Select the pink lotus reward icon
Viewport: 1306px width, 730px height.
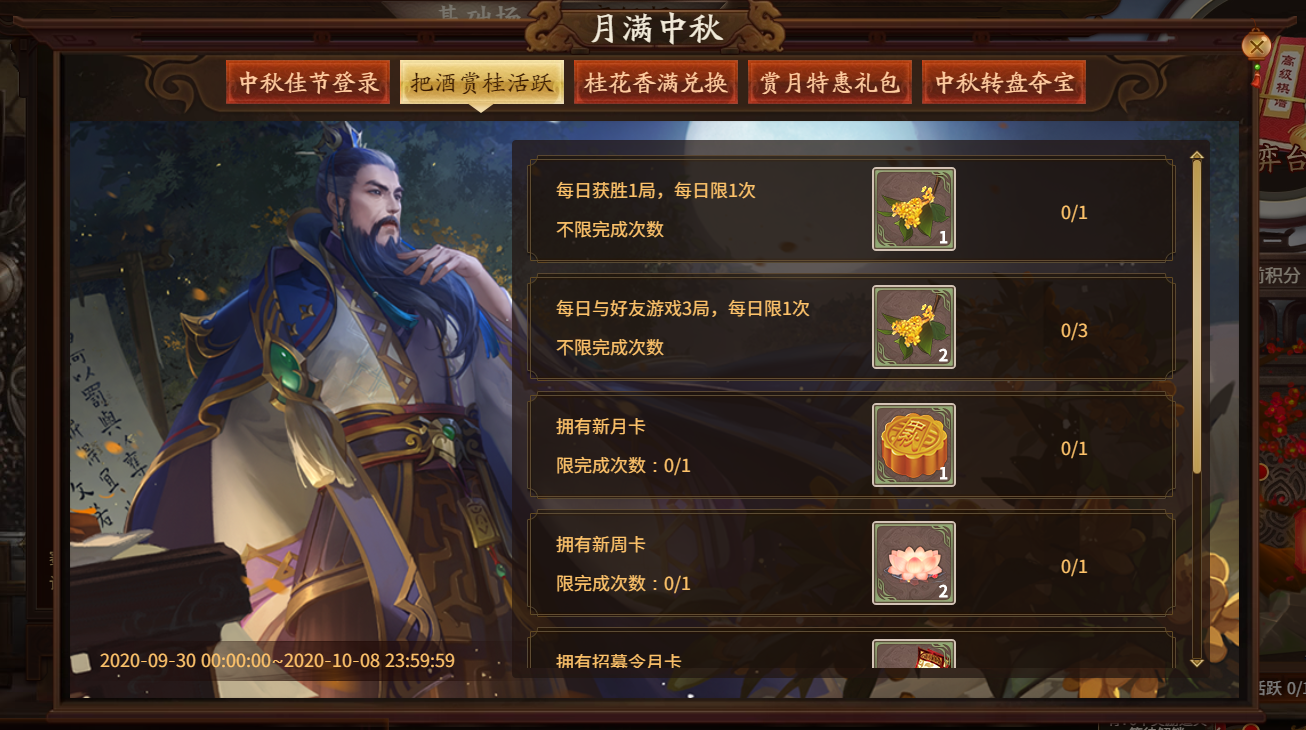click(914, 563)
